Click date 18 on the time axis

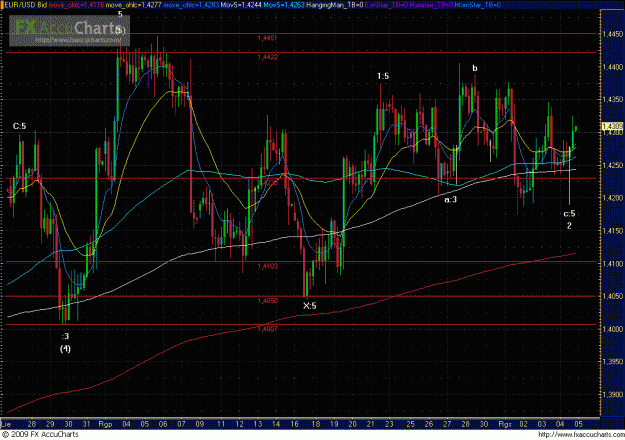(315, 424)
